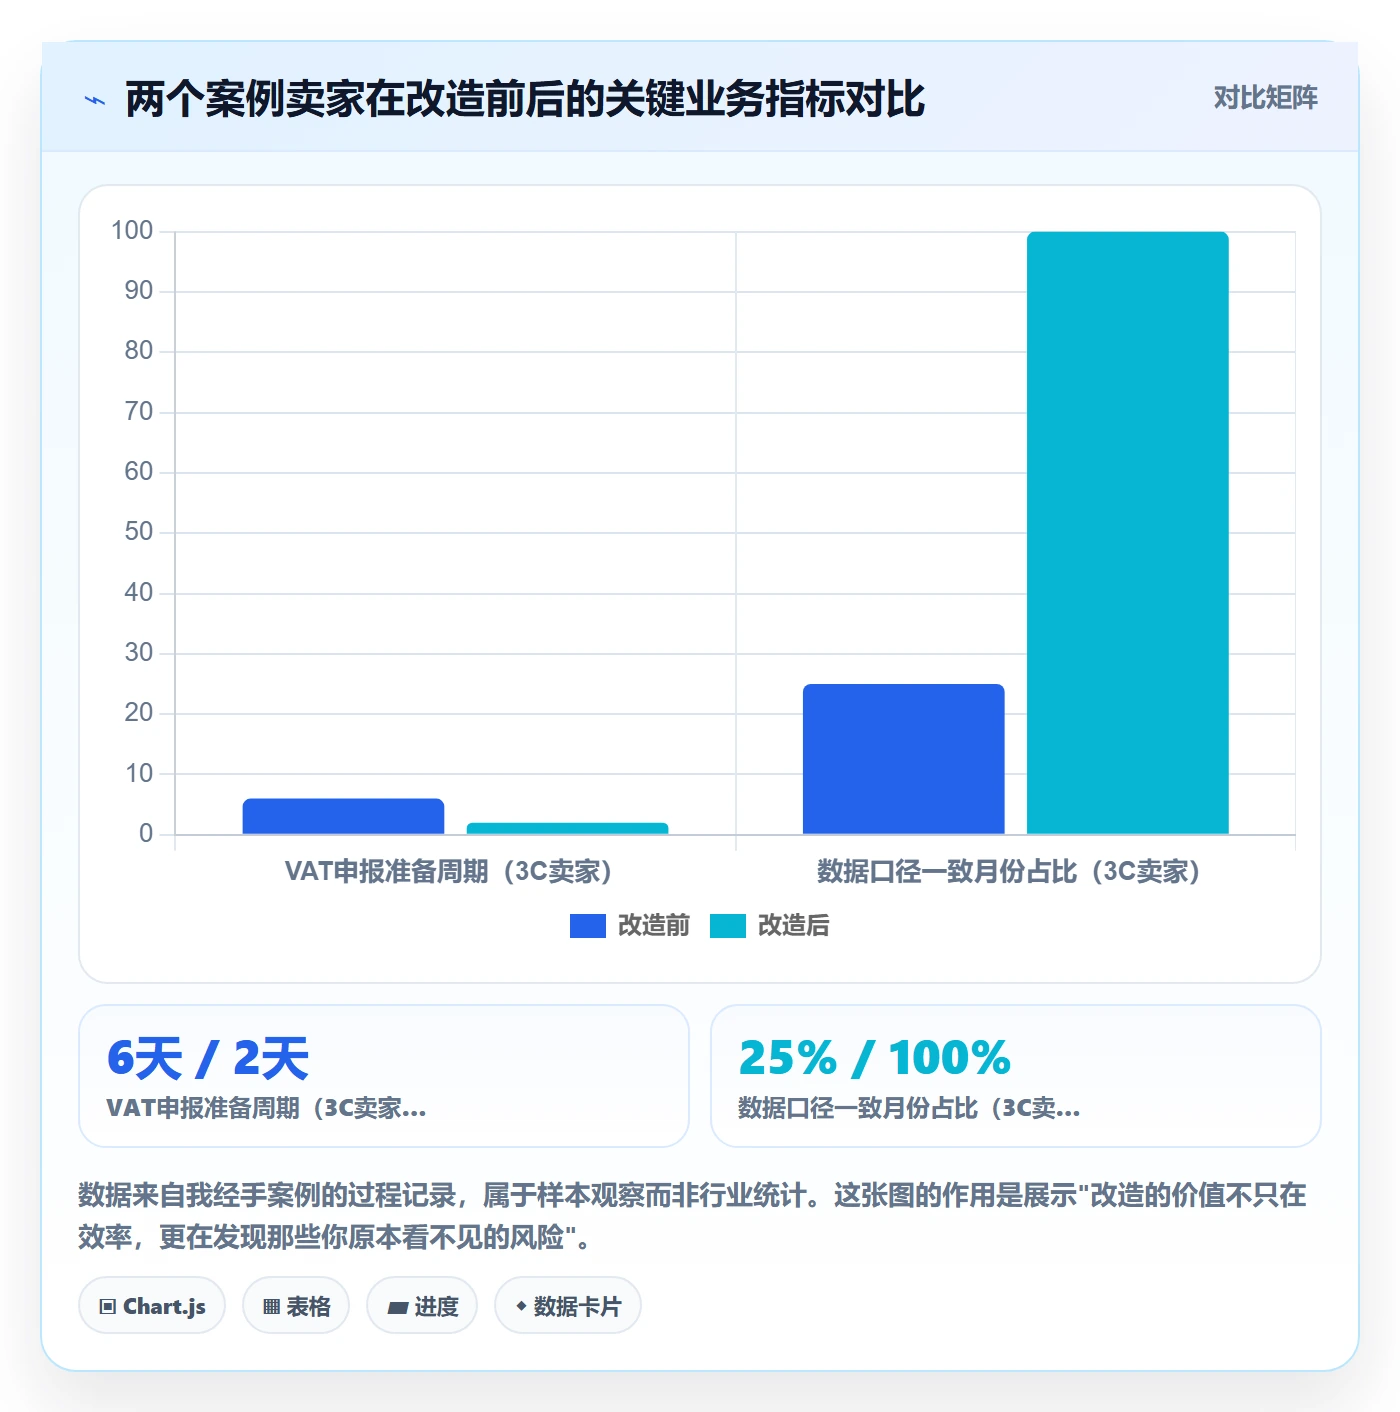Click the lightning icon beside the title

[x=95, y=100]
